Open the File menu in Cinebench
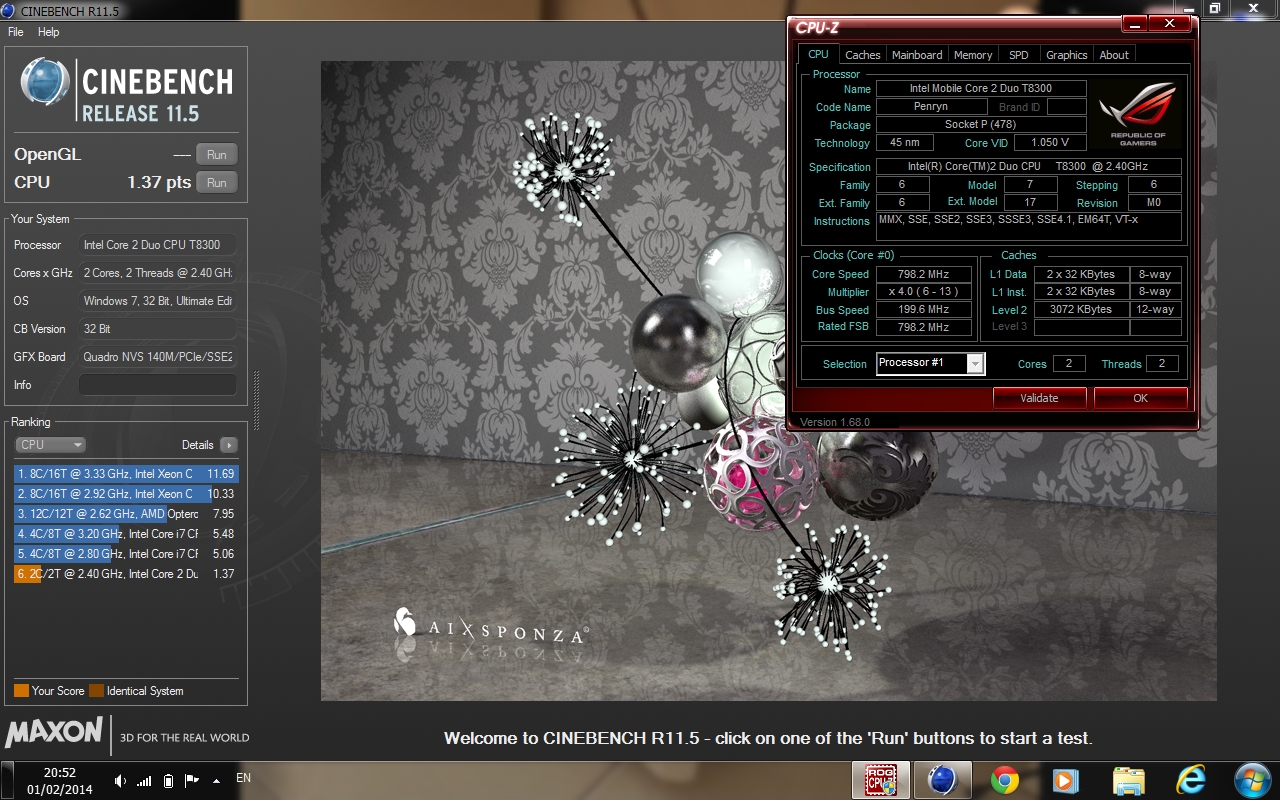The height and width of the screenshot is (800, 1280). click(x=16, y=32)
